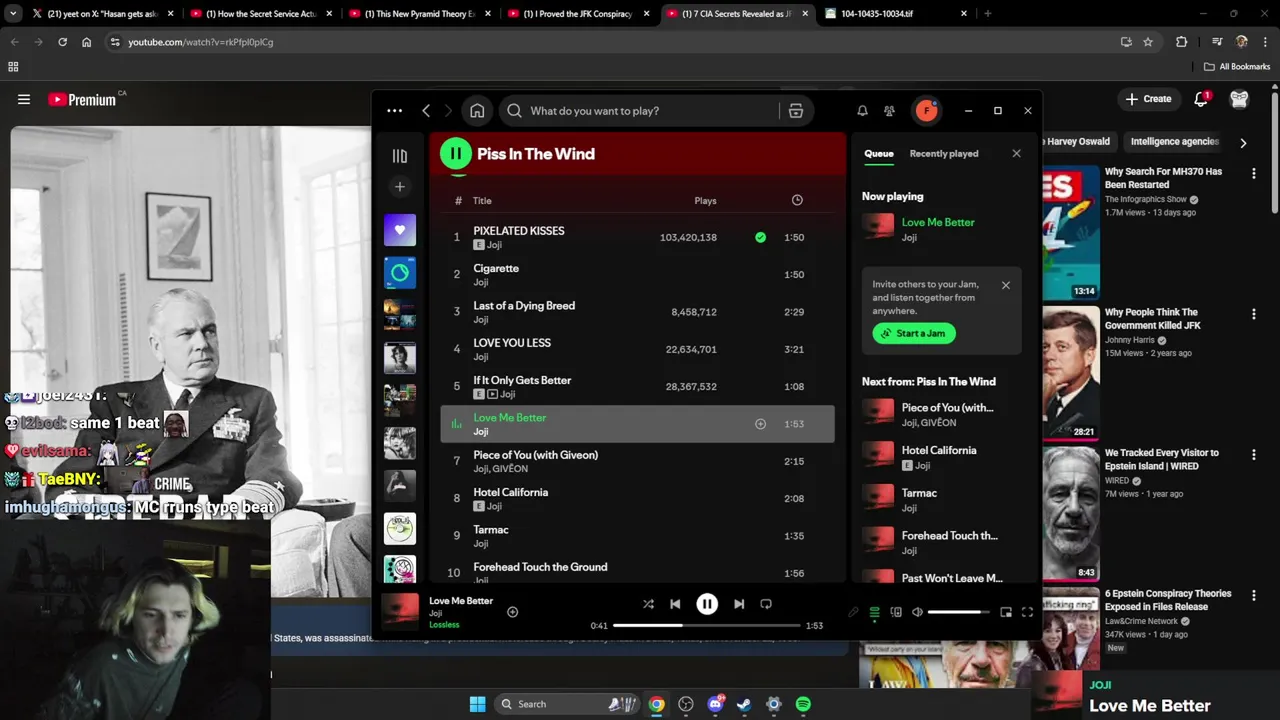This screenshot has width=1280, height=720.
Task: Open YouTube Create button
Action: coord(1148,99)
